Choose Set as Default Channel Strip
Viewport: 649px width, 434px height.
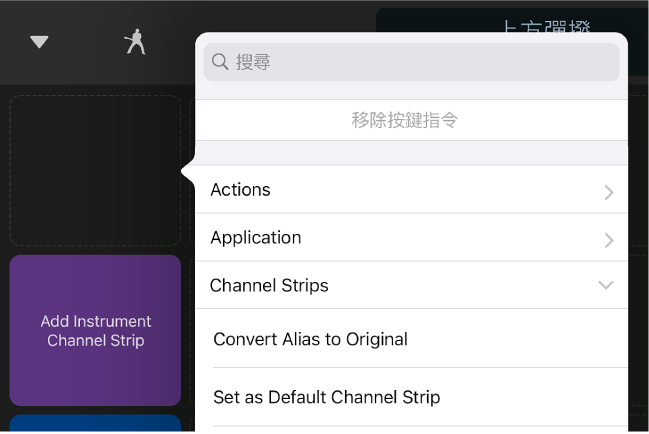pos(411,397)
